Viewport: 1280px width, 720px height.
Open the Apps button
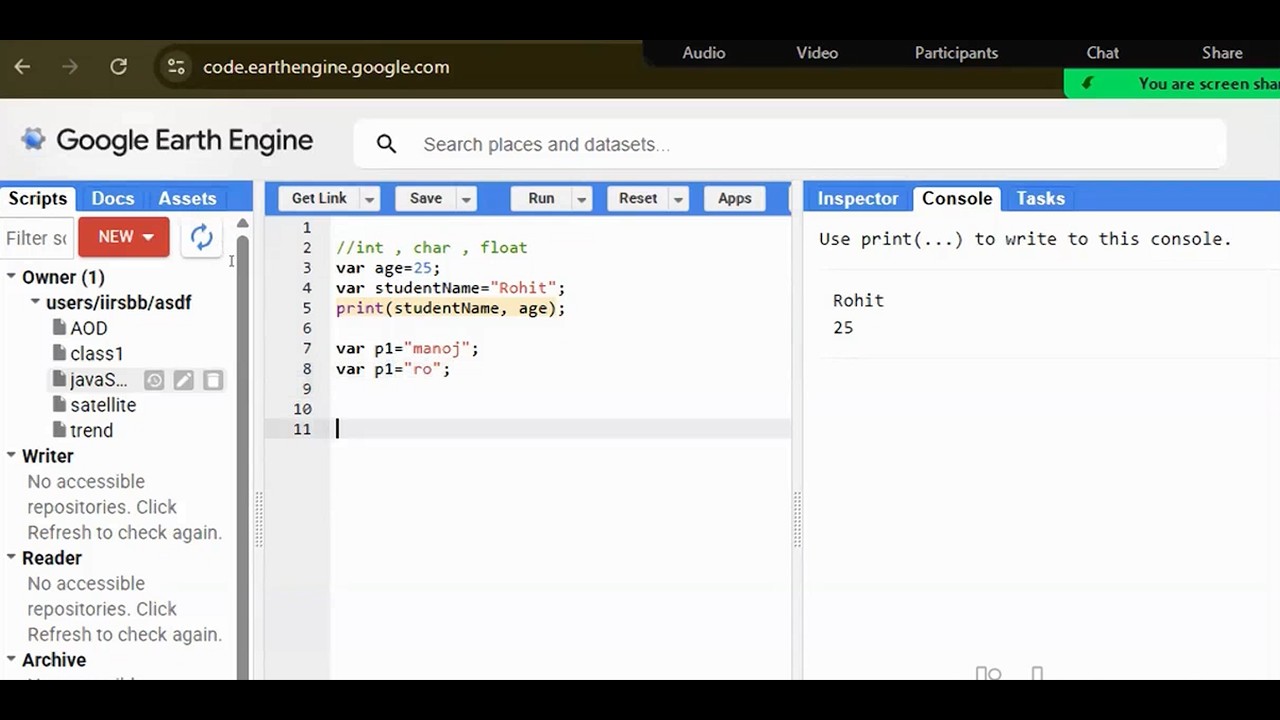pyautogui.click(x=734, y=198)
